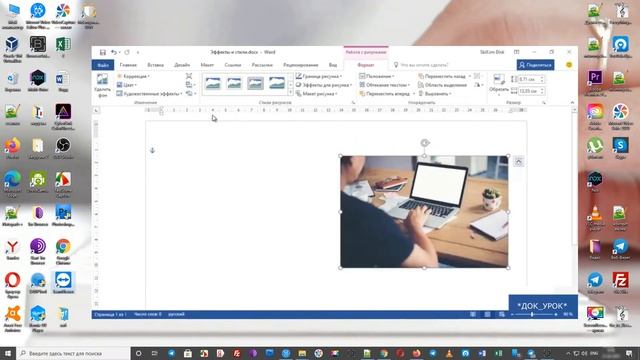Image resolution: width=640 pixels, height=360 pixels.
Task: Click the ribbon display options icon in the title bar
Action: (516, 52)
